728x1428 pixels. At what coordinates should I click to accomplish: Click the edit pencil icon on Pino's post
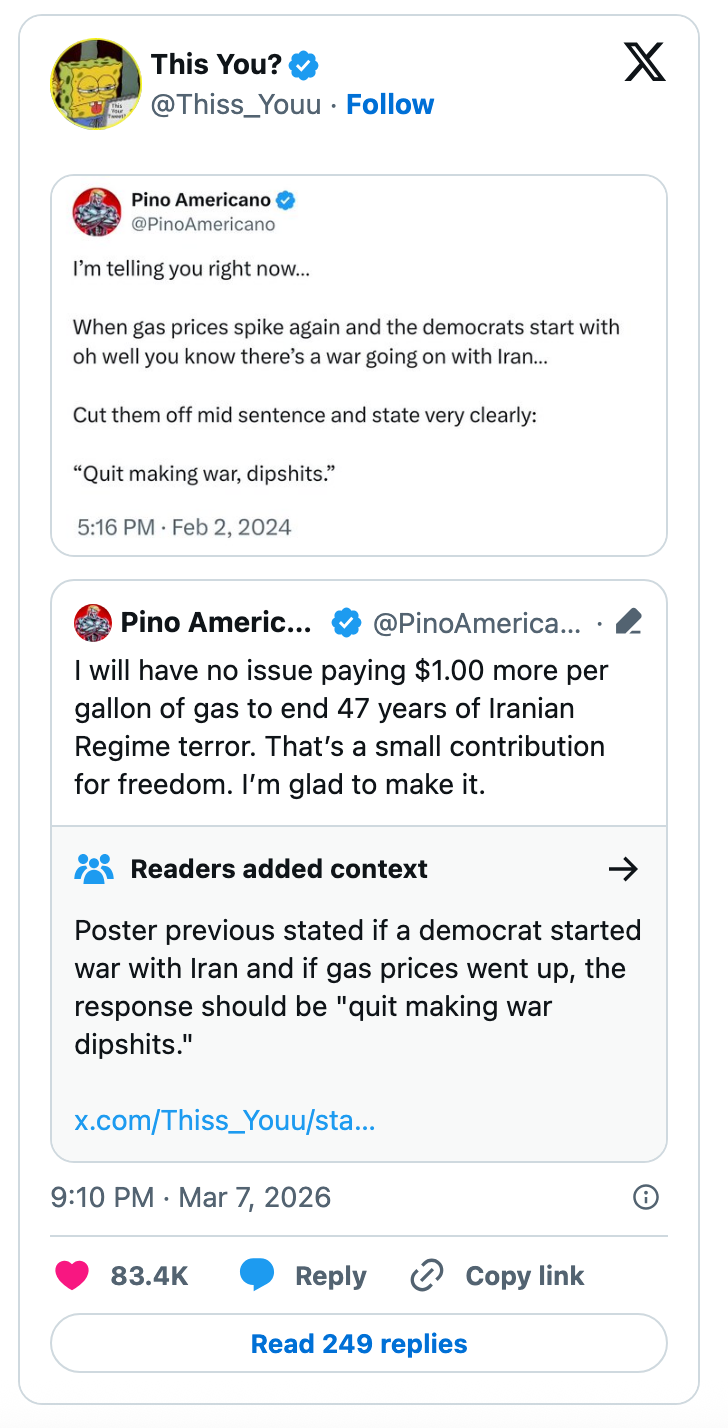click(628, 622)
